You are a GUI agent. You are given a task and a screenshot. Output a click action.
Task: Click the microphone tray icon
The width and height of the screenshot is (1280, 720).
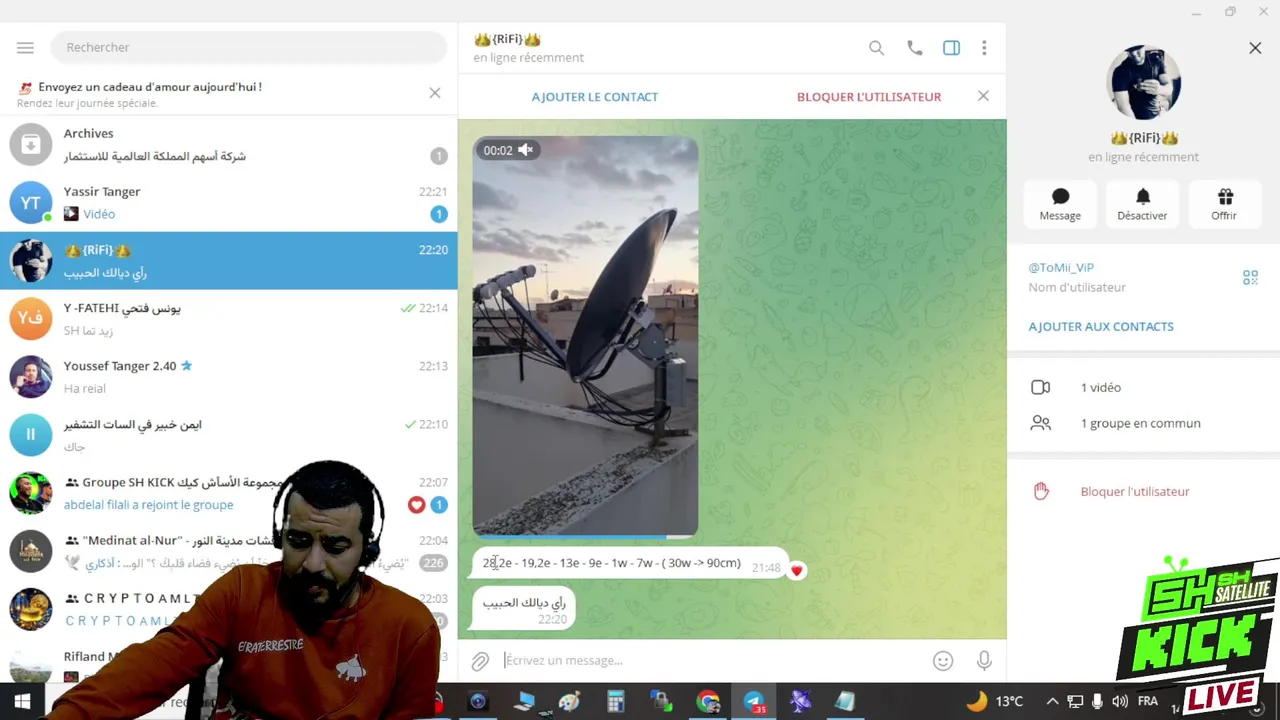pyautogui.click(x=1098, y=702)
